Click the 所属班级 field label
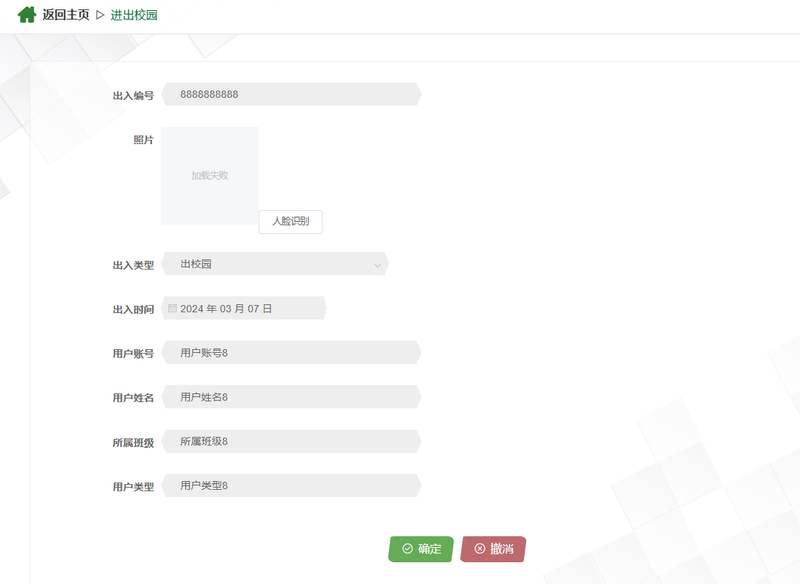 (133, 443)
